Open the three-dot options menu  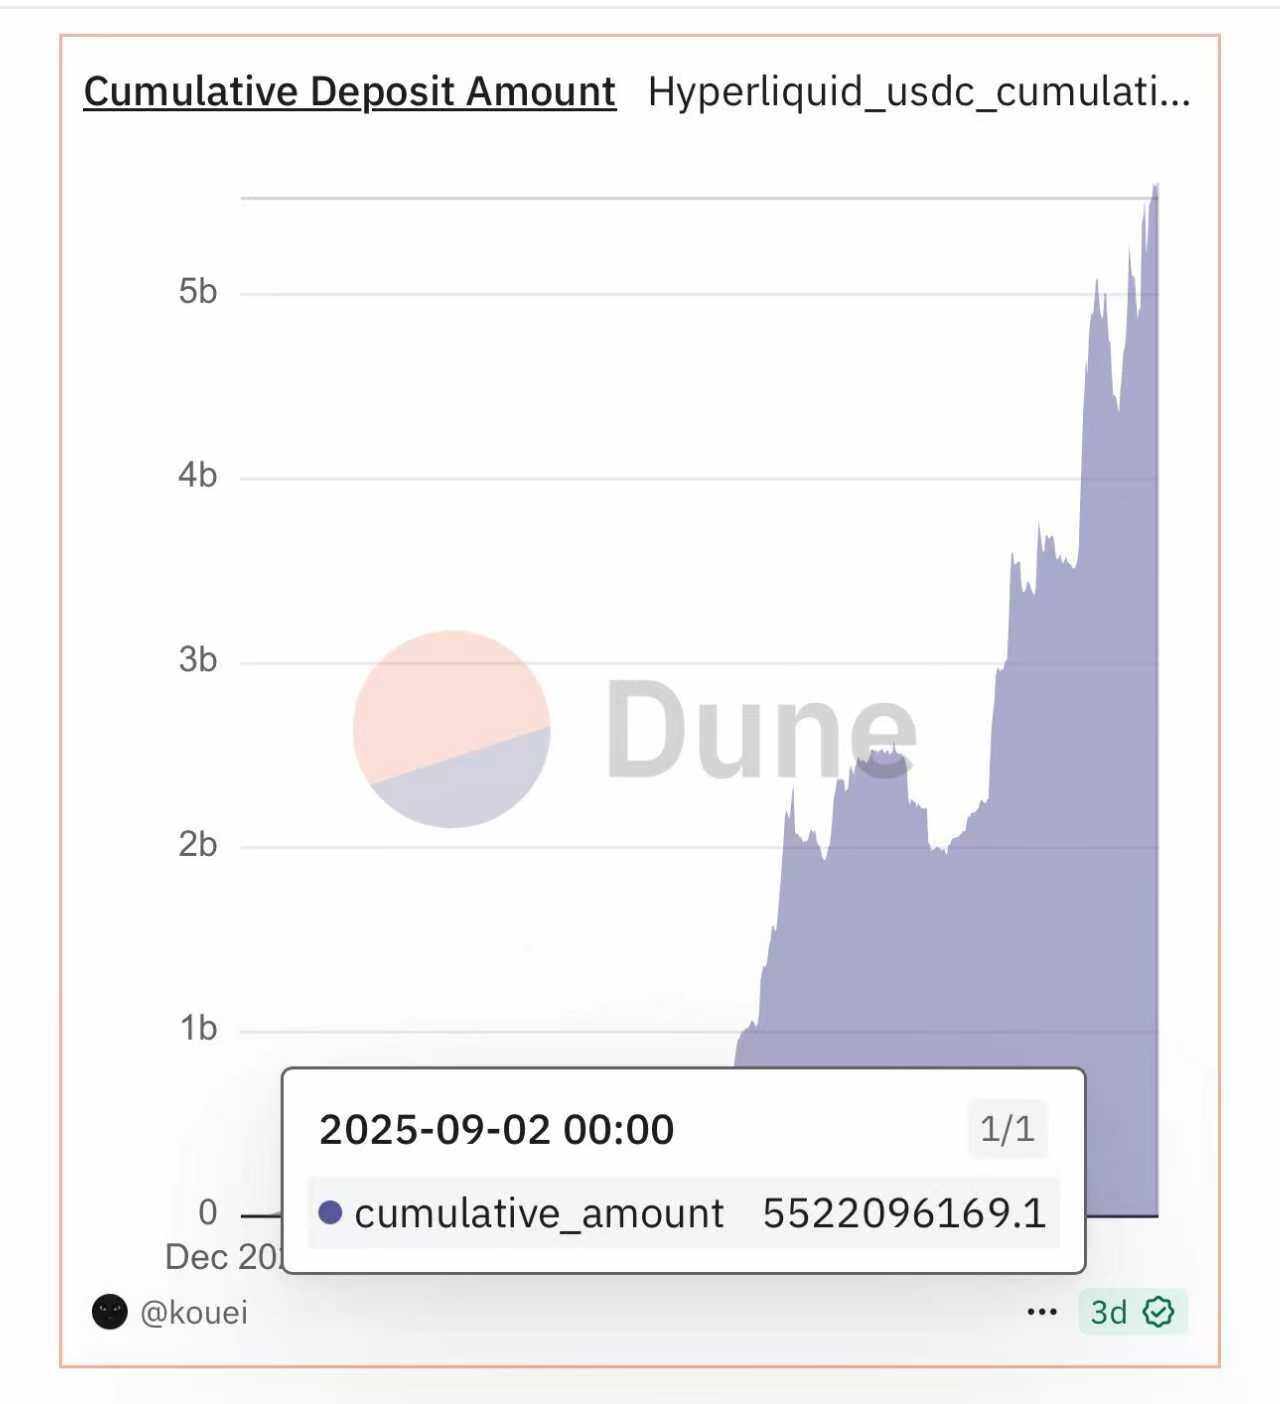(x=1042, y=1312)
